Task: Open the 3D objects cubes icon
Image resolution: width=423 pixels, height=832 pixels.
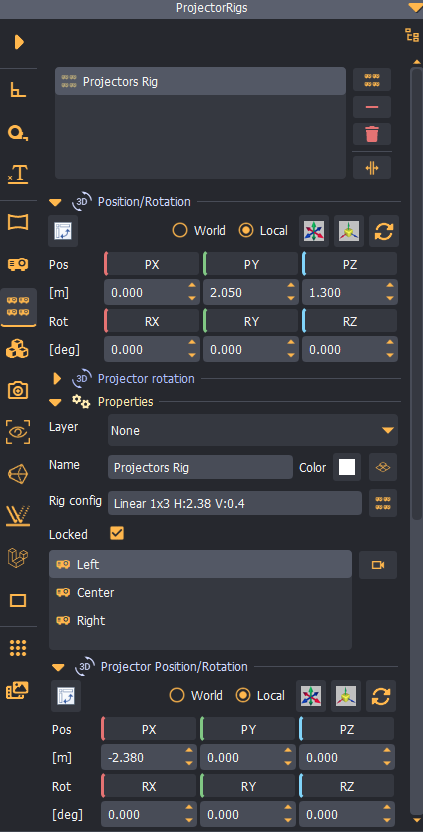Action: (19, 349)
